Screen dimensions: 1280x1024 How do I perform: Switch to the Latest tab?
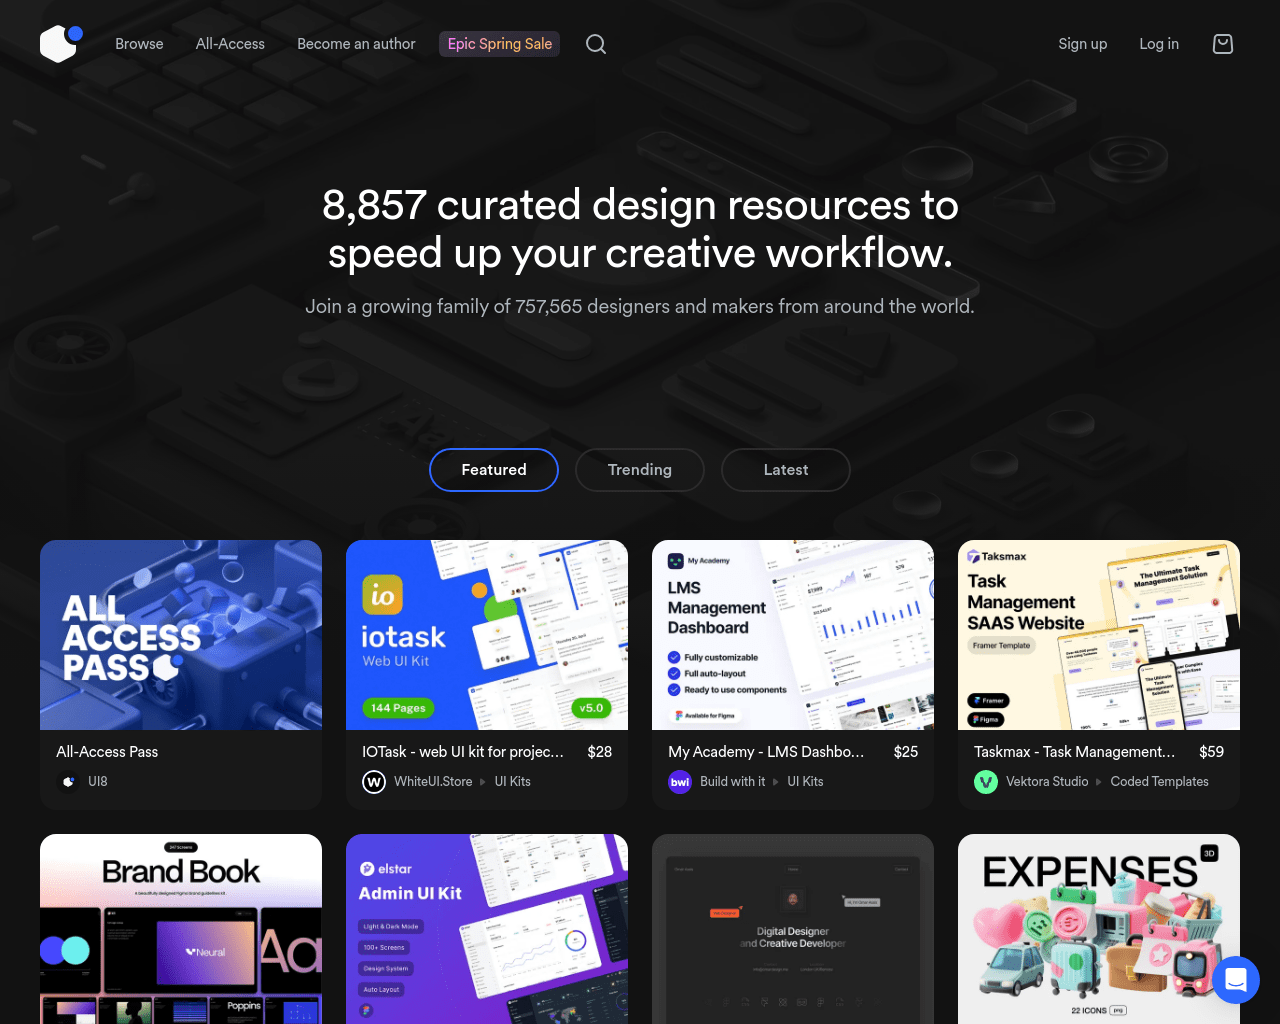[786, 470]
